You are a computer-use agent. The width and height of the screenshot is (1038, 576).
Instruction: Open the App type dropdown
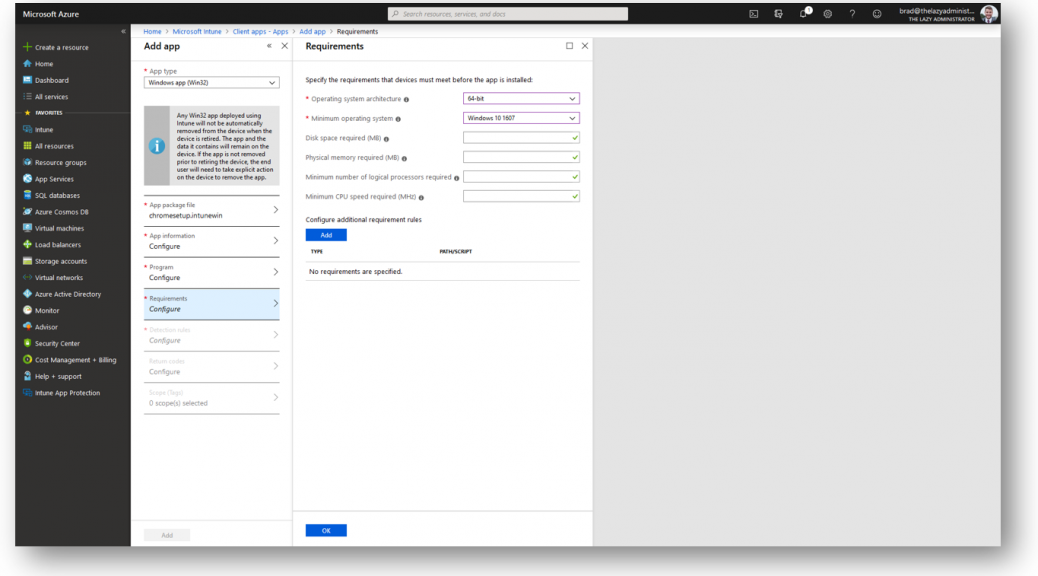click(212, 83)
